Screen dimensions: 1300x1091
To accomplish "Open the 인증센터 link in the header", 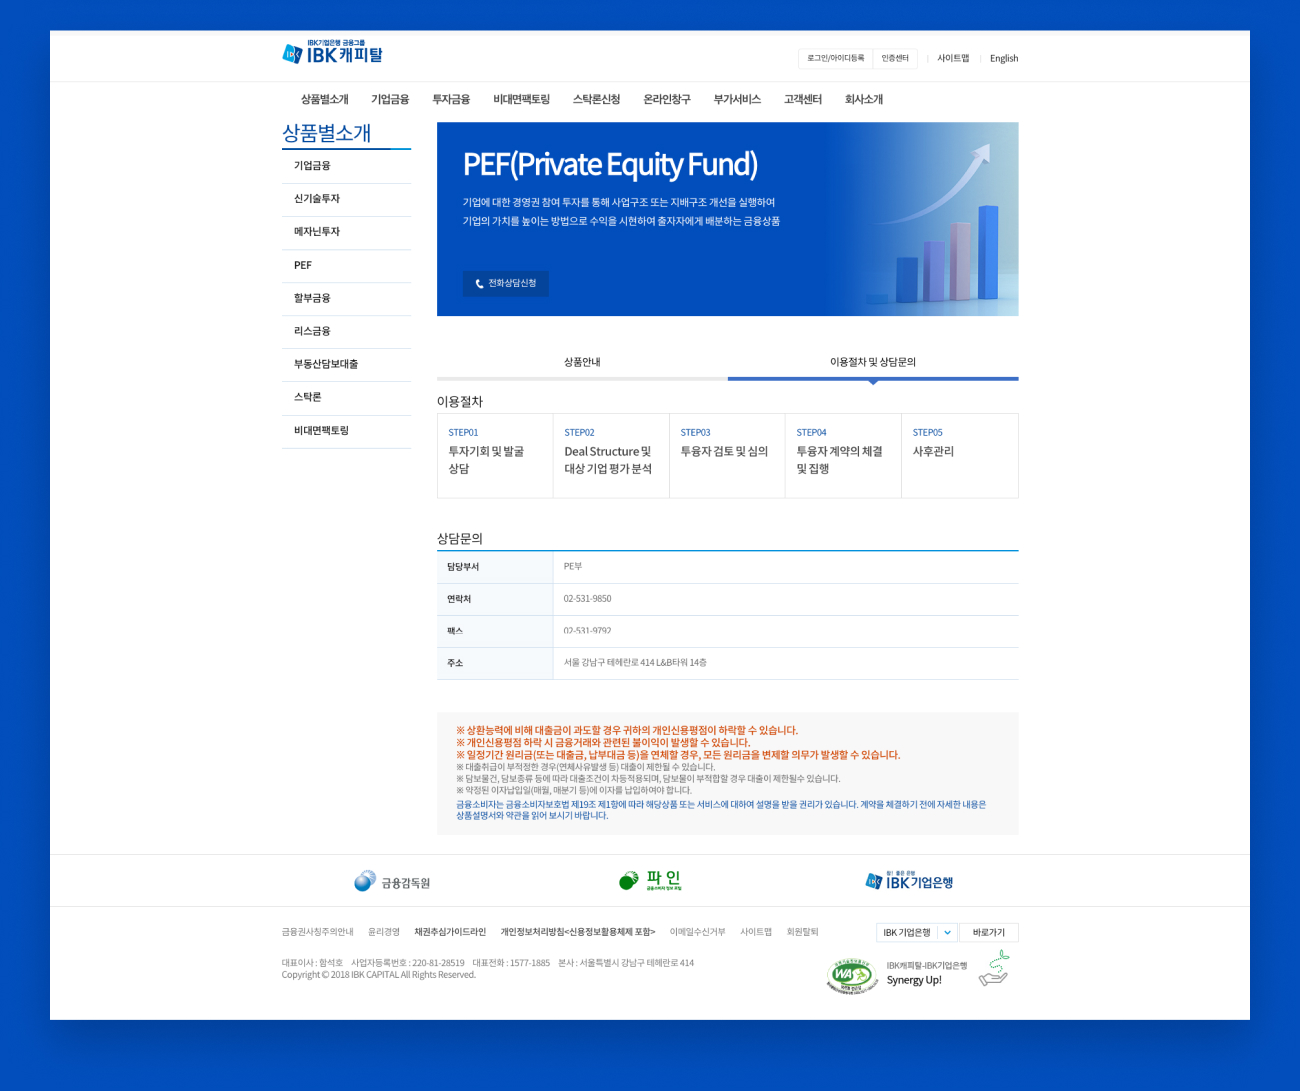I will tap(895, 58).
